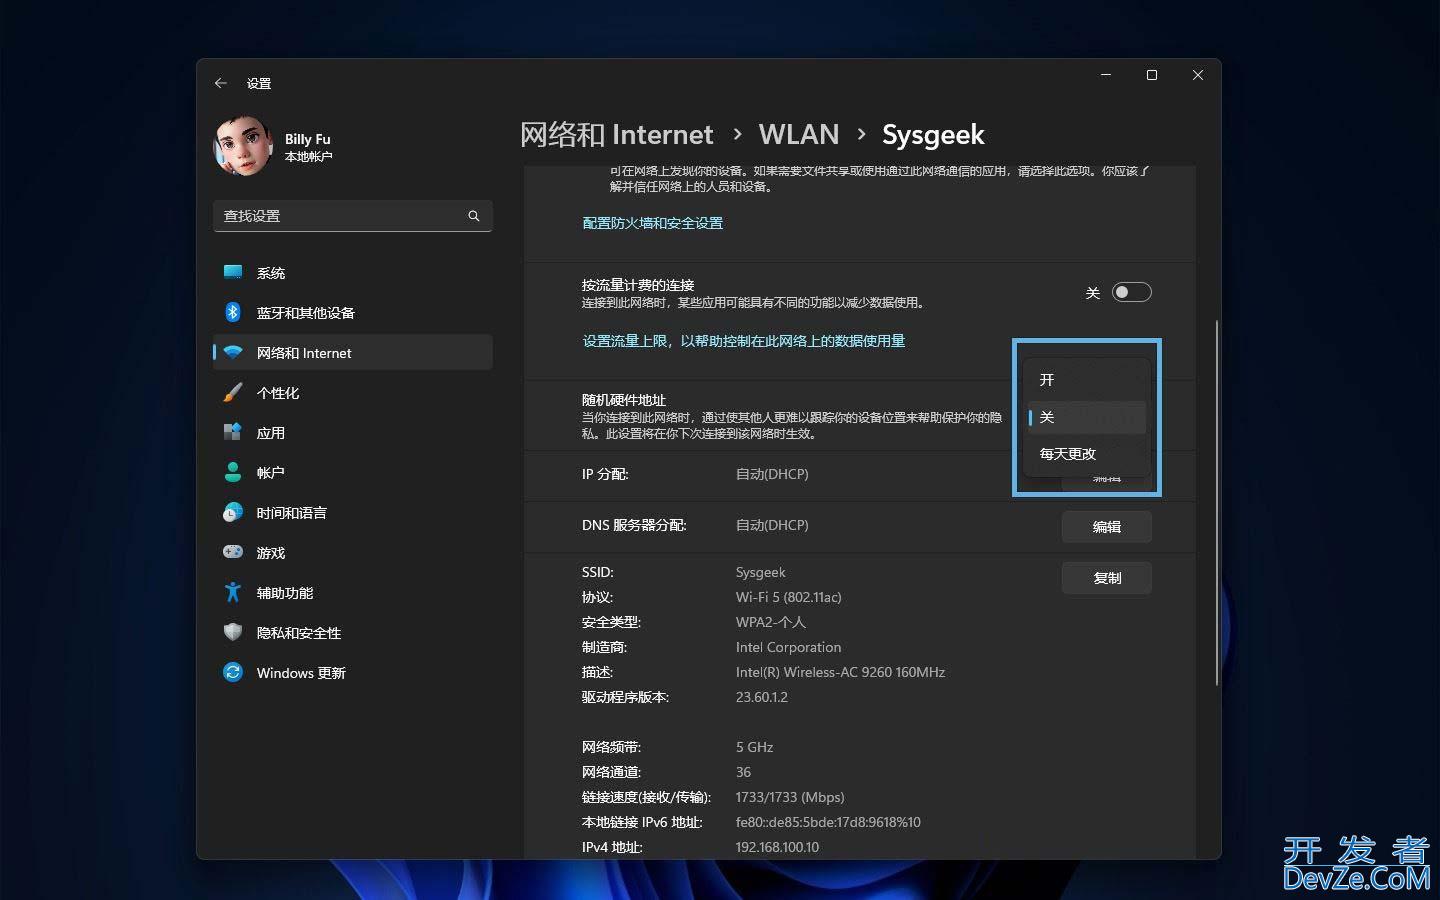
Task: Open 应用 settings
Action: coord(353,433)
